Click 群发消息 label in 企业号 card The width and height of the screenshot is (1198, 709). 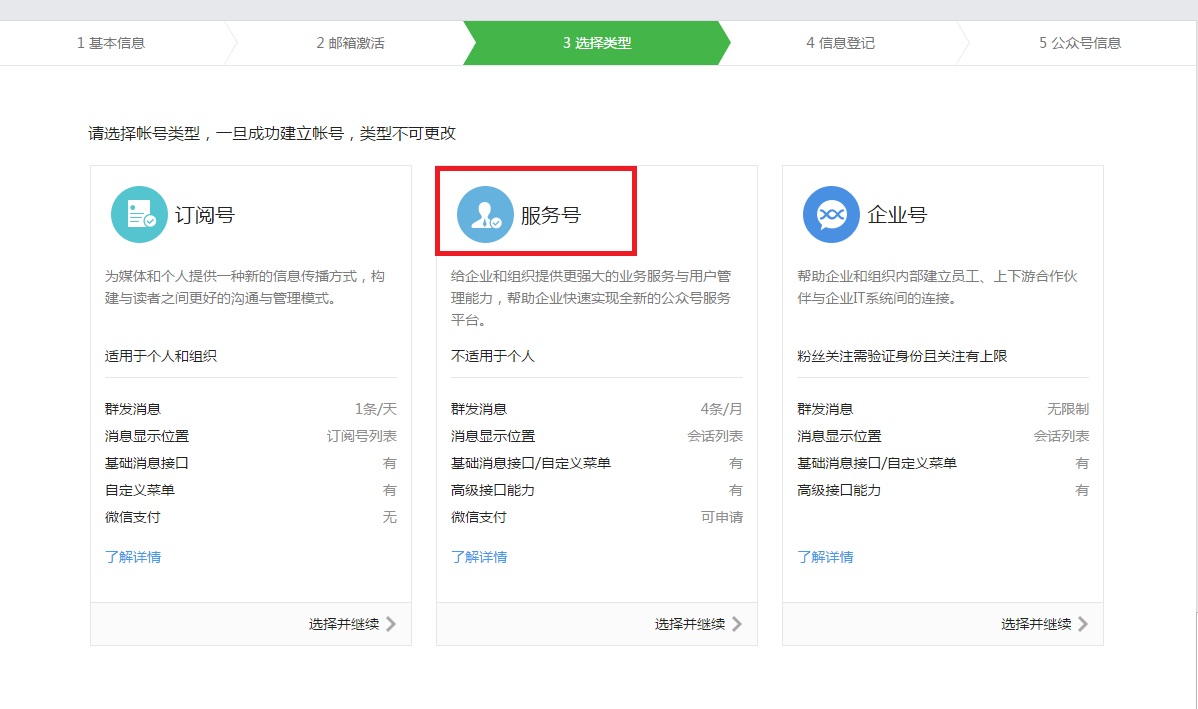click(x=825, y=409)
